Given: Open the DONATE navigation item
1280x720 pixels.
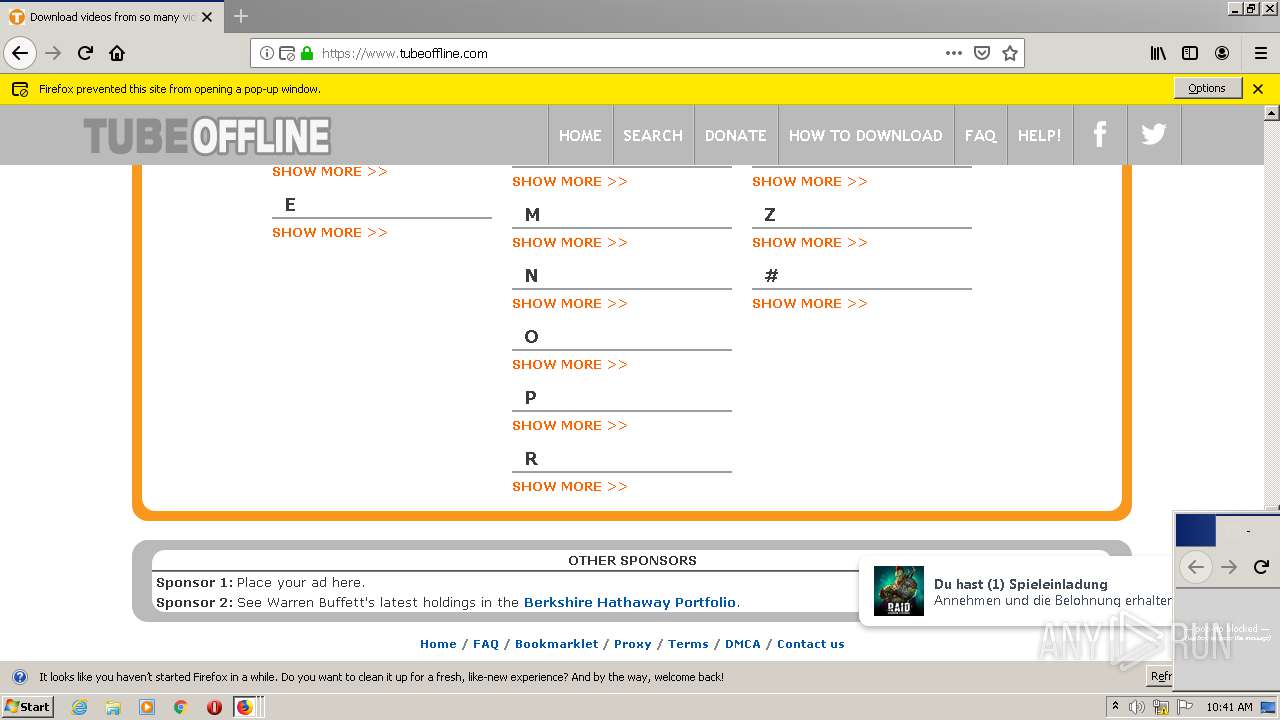Looking at the screenshot, I should [x=736, y=135].
